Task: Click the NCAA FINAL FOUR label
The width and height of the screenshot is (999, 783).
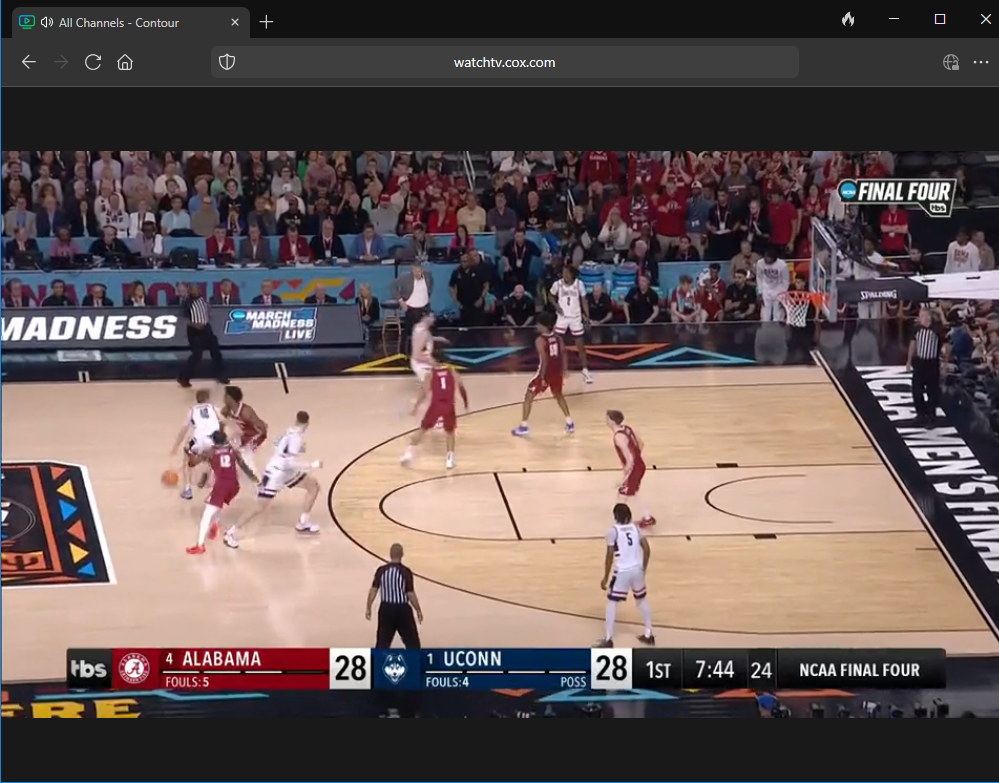Action: click(859, 670)
